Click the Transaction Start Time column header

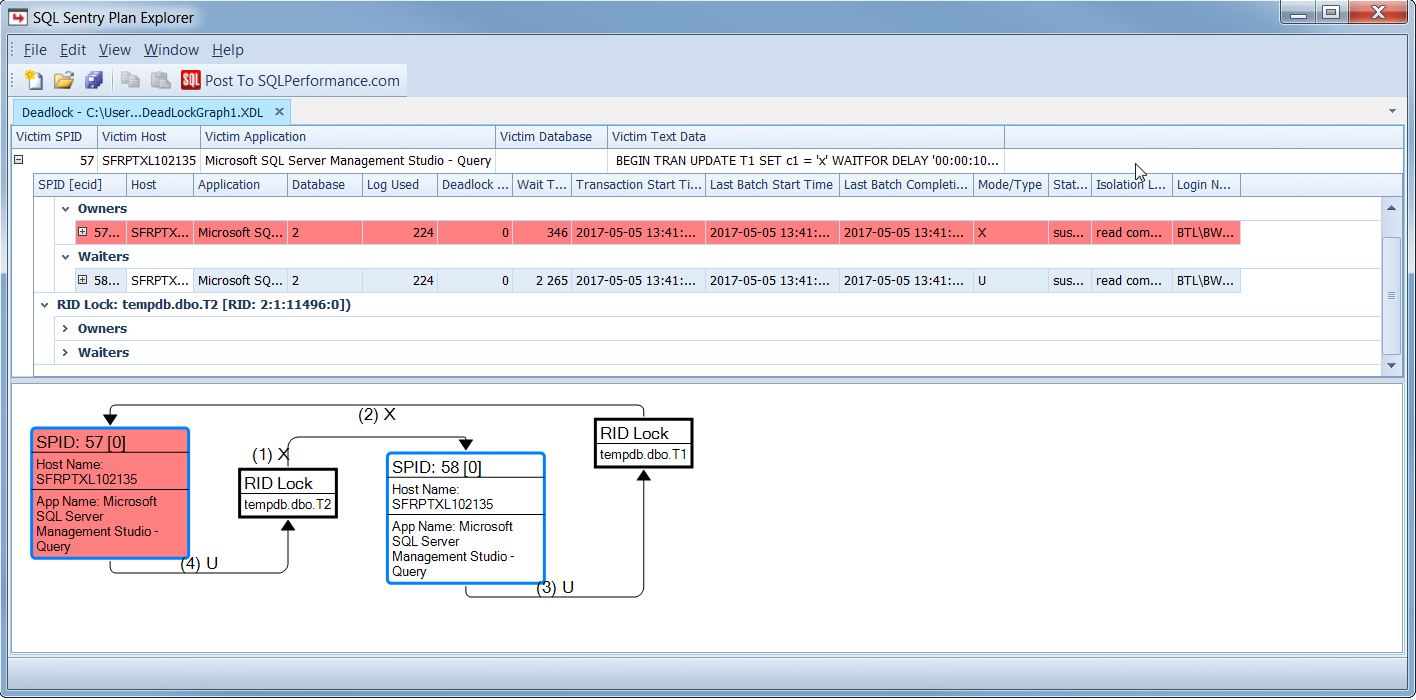[x=639, y=185]
